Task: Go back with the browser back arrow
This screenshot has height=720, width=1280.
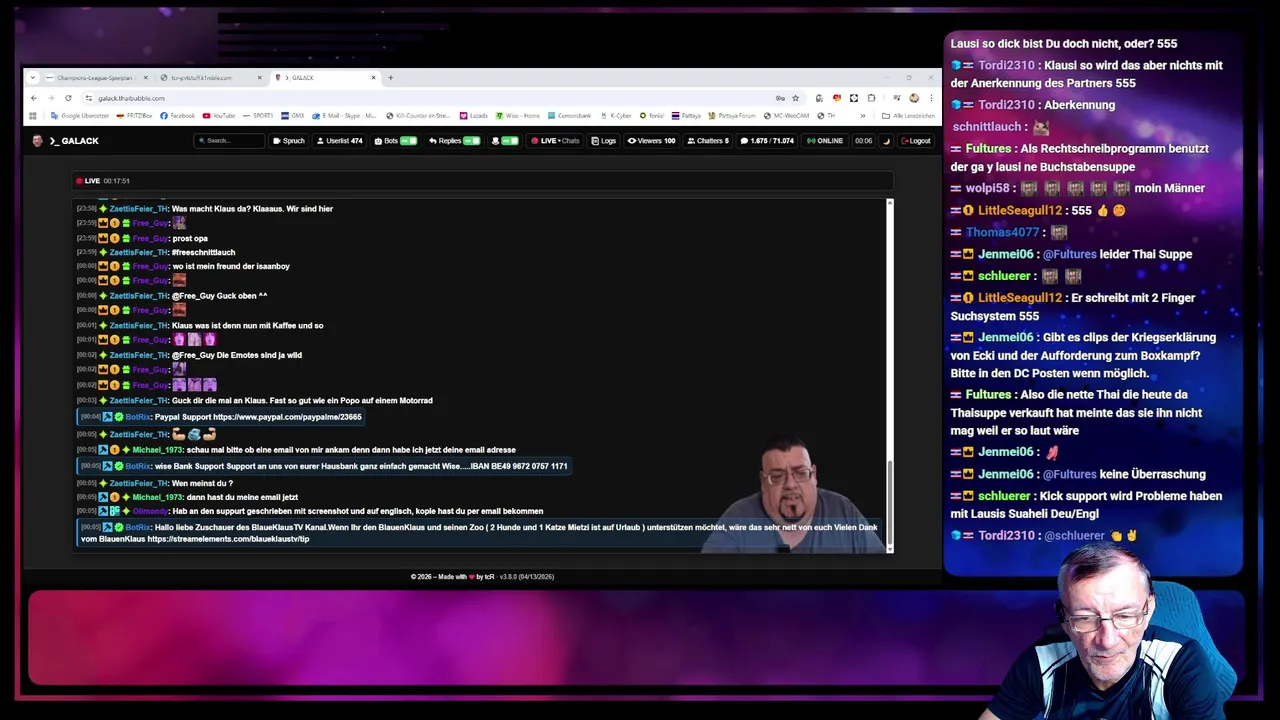Action: 34,98
